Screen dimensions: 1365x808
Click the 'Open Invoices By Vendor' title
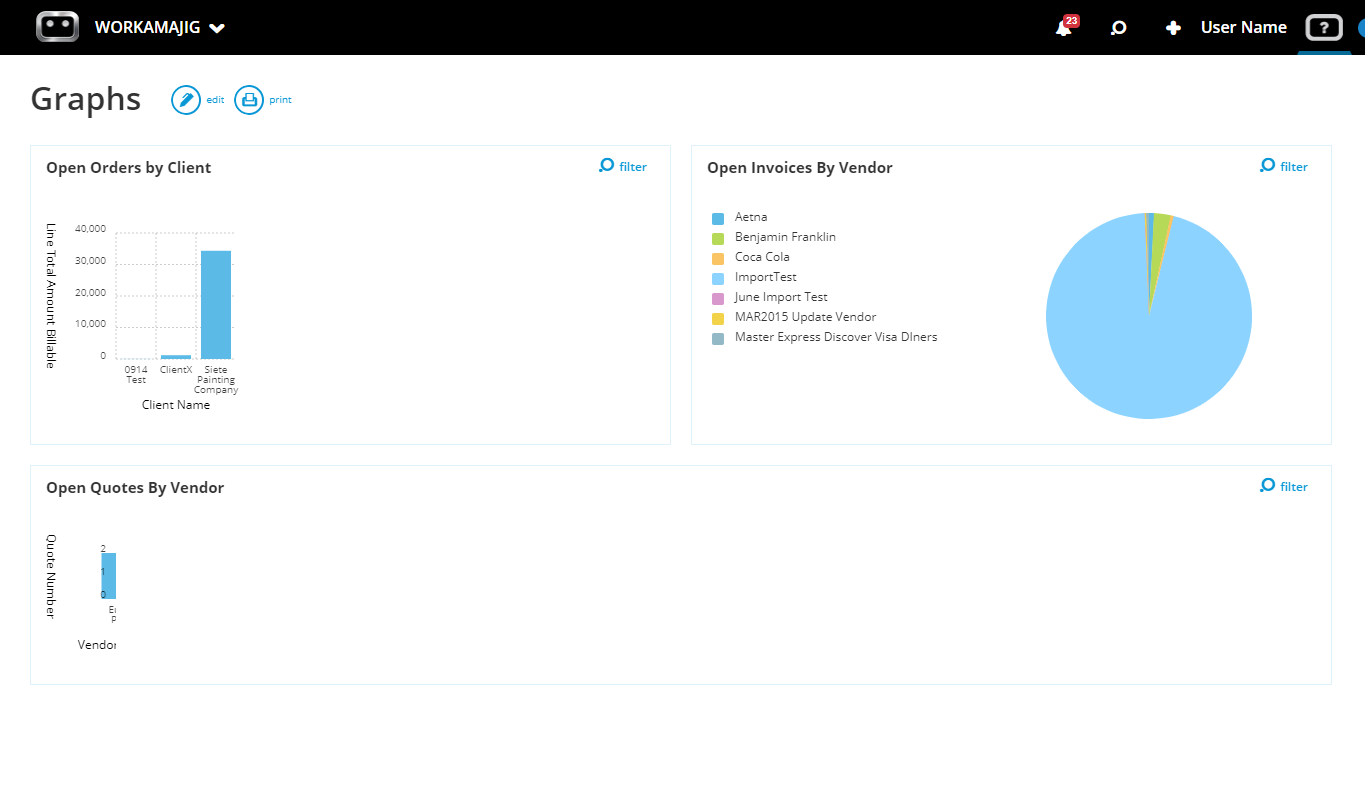click(800, 168)
